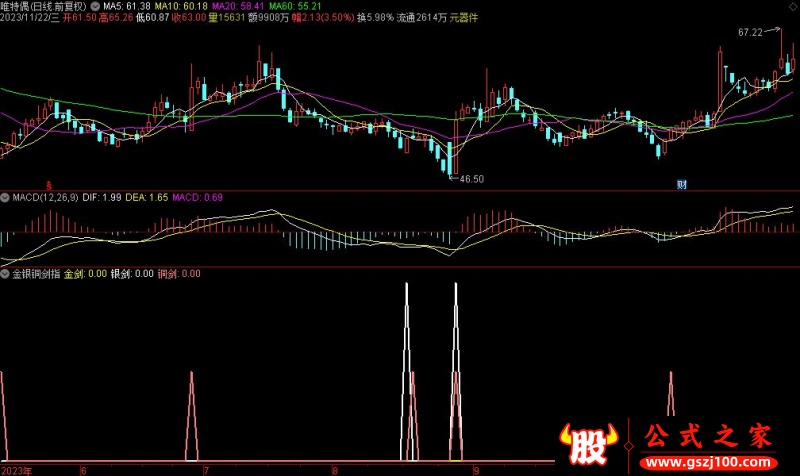This screenshot has height=476, width=800.
Task: Select the stock title 唯特偶(日线.前复权)
Action: tap(44, 7)
